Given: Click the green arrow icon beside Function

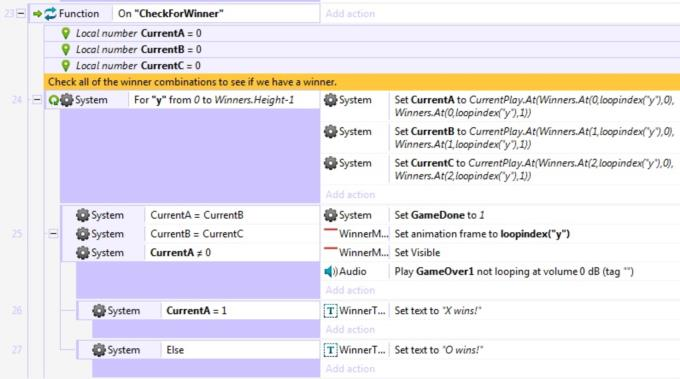Looking at the screenshot, I should 37,14.
